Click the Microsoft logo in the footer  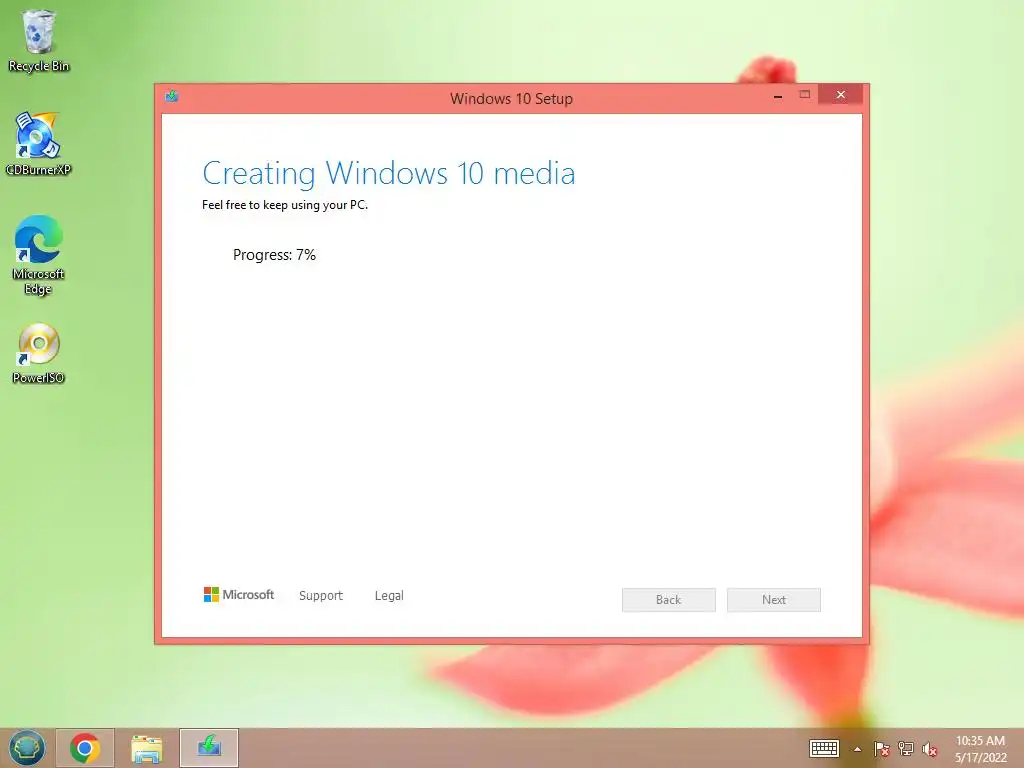[239, 594]
